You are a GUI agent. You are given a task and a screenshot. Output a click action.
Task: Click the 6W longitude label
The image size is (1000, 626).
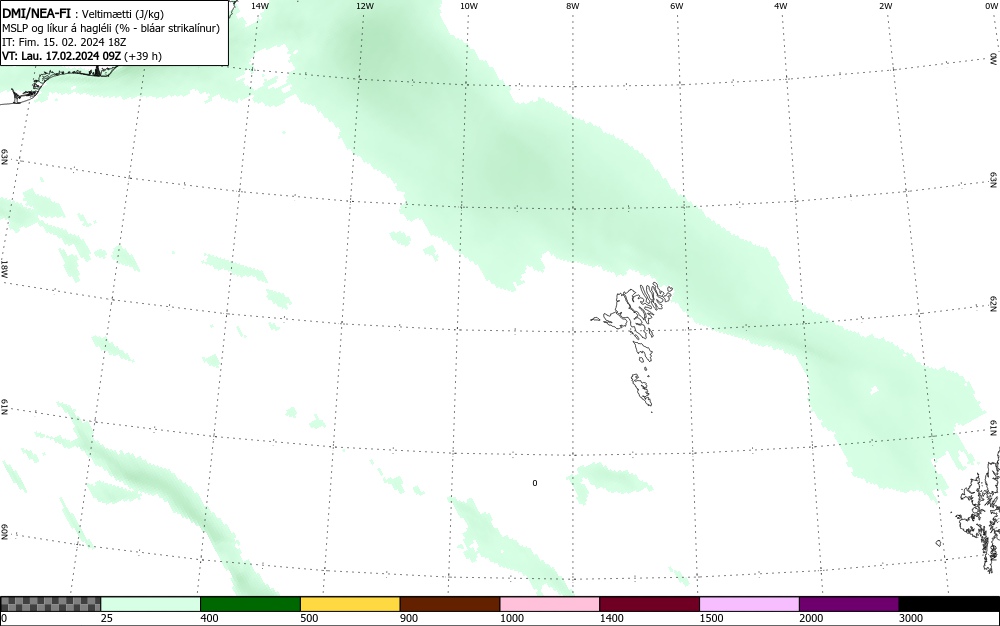pyautogui.click(x=677, y=6)
